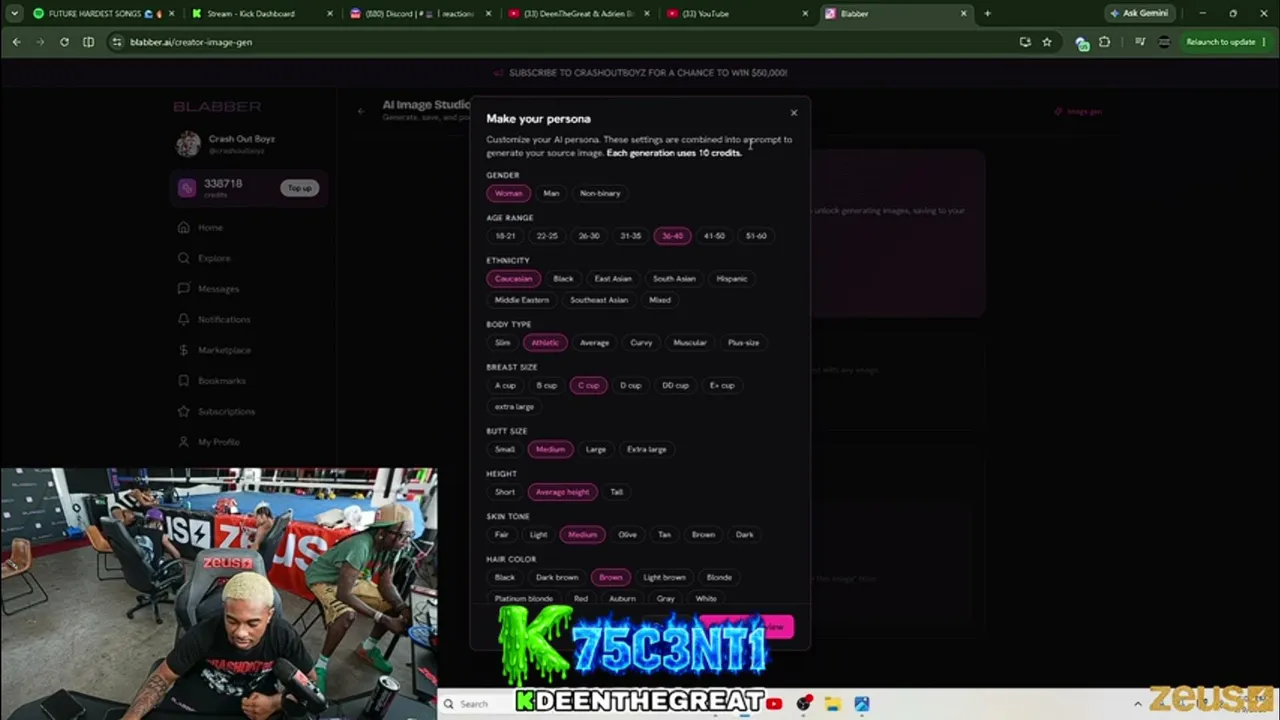Click the Windows taskbar Search box

474,704
